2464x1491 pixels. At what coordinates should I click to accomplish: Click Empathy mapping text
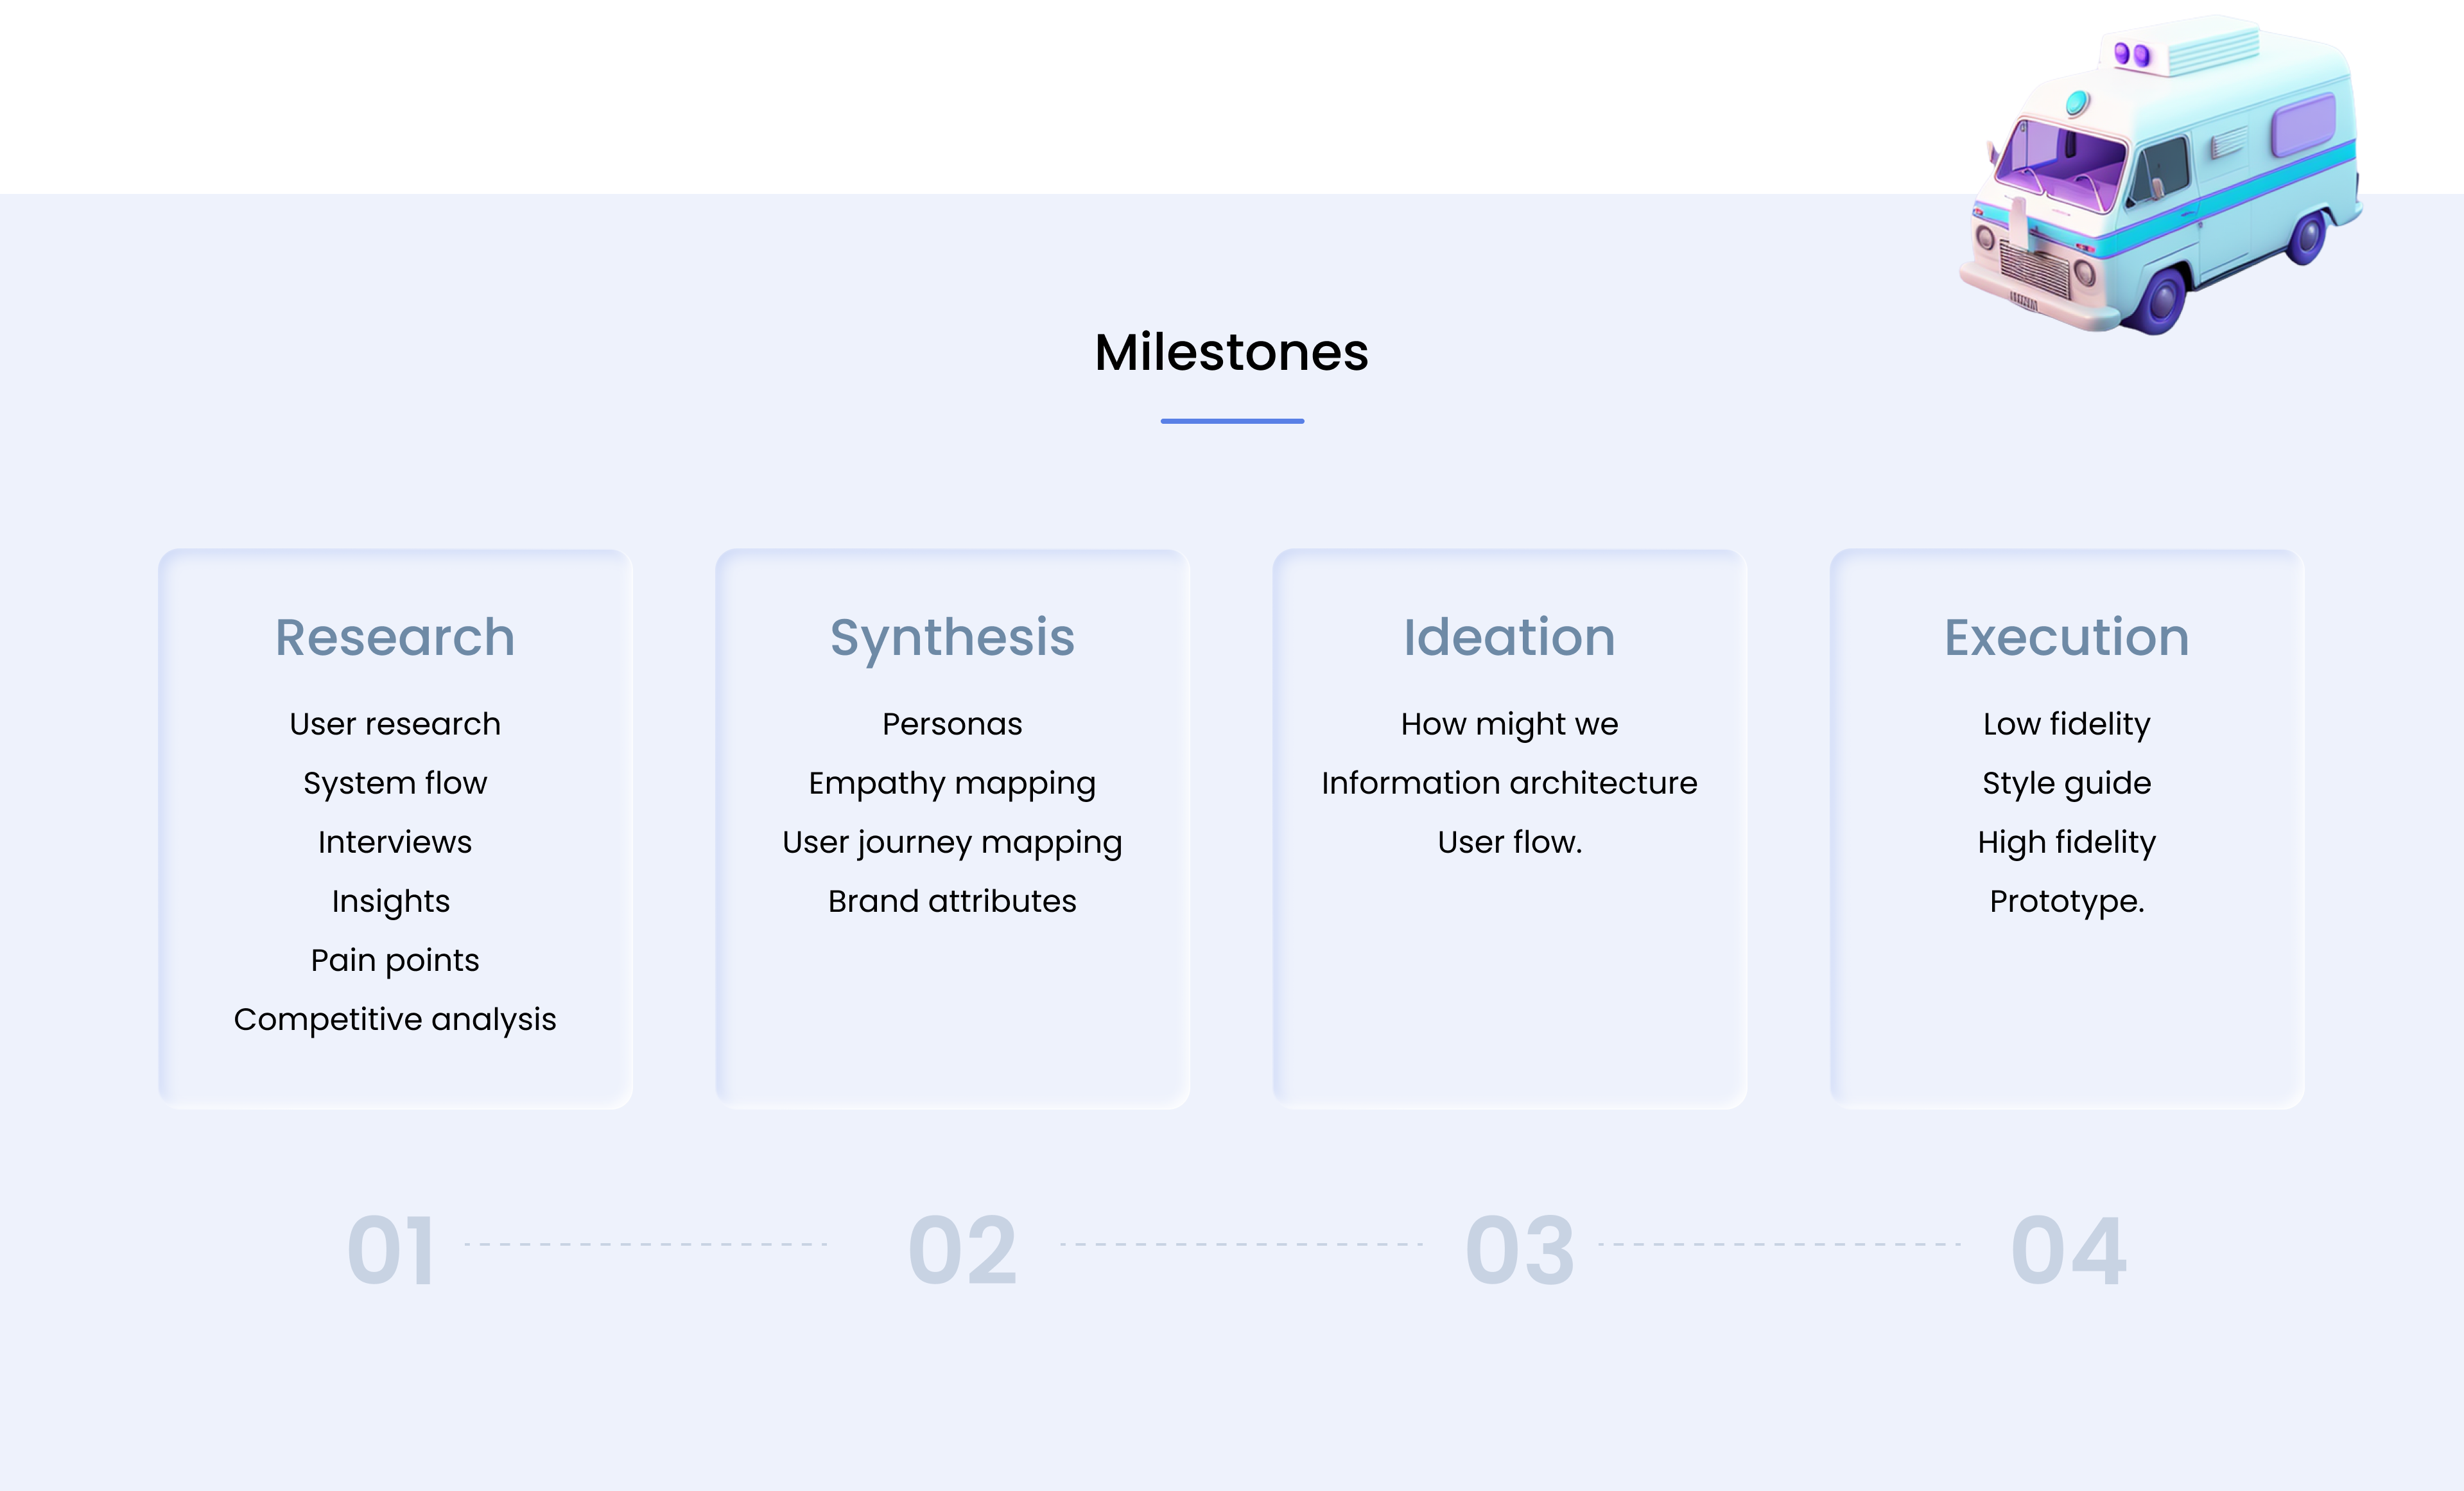tap(952, 784)
